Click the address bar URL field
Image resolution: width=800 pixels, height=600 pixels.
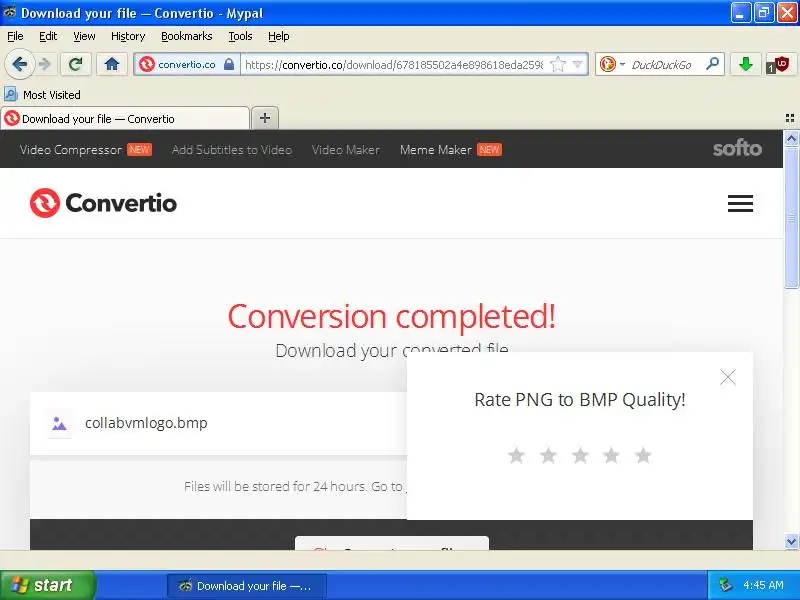(394, 65)
